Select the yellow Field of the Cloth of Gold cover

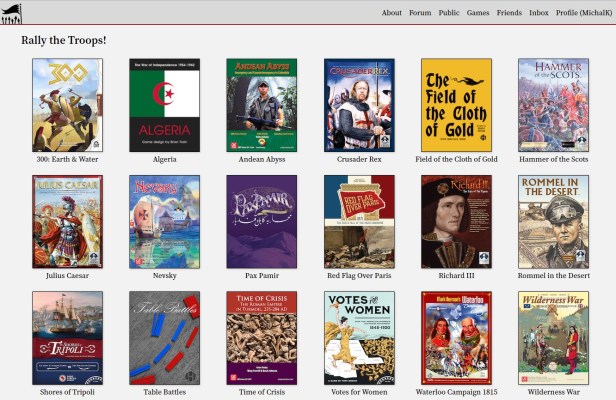click(x=456, y=105)
